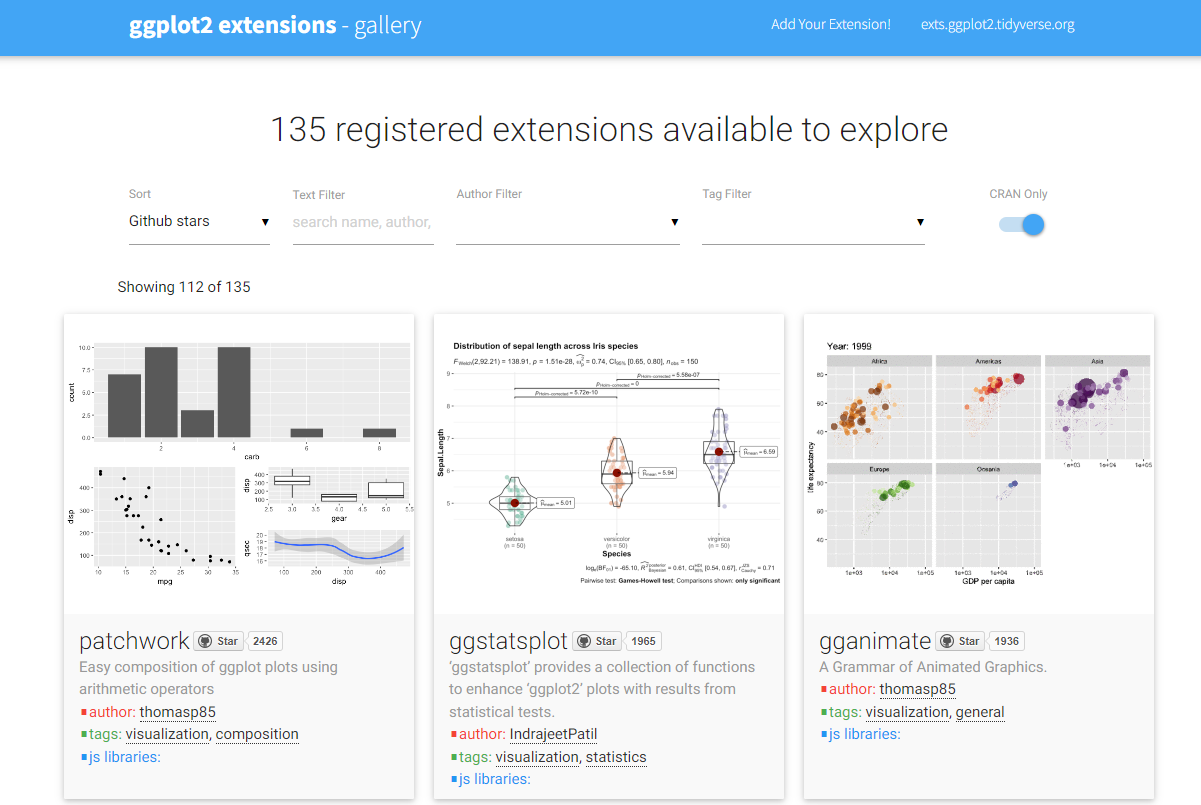Click the GitHub Star button for patchwork
Viewport: 1201px width, 805px height.
tap(219, 641)
